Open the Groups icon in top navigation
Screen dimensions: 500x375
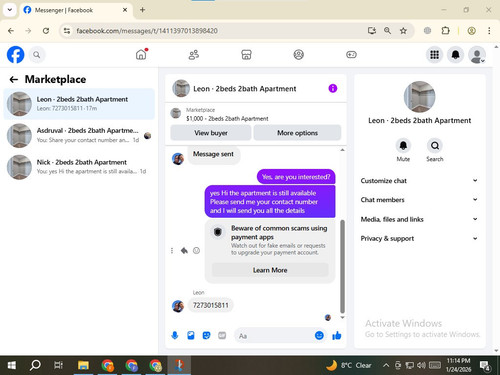click(299, 54)
